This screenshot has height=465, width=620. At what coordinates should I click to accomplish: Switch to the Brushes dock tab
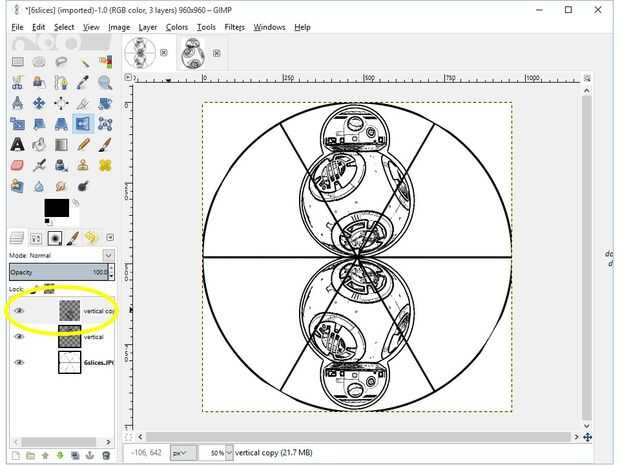tap(55, 238)
